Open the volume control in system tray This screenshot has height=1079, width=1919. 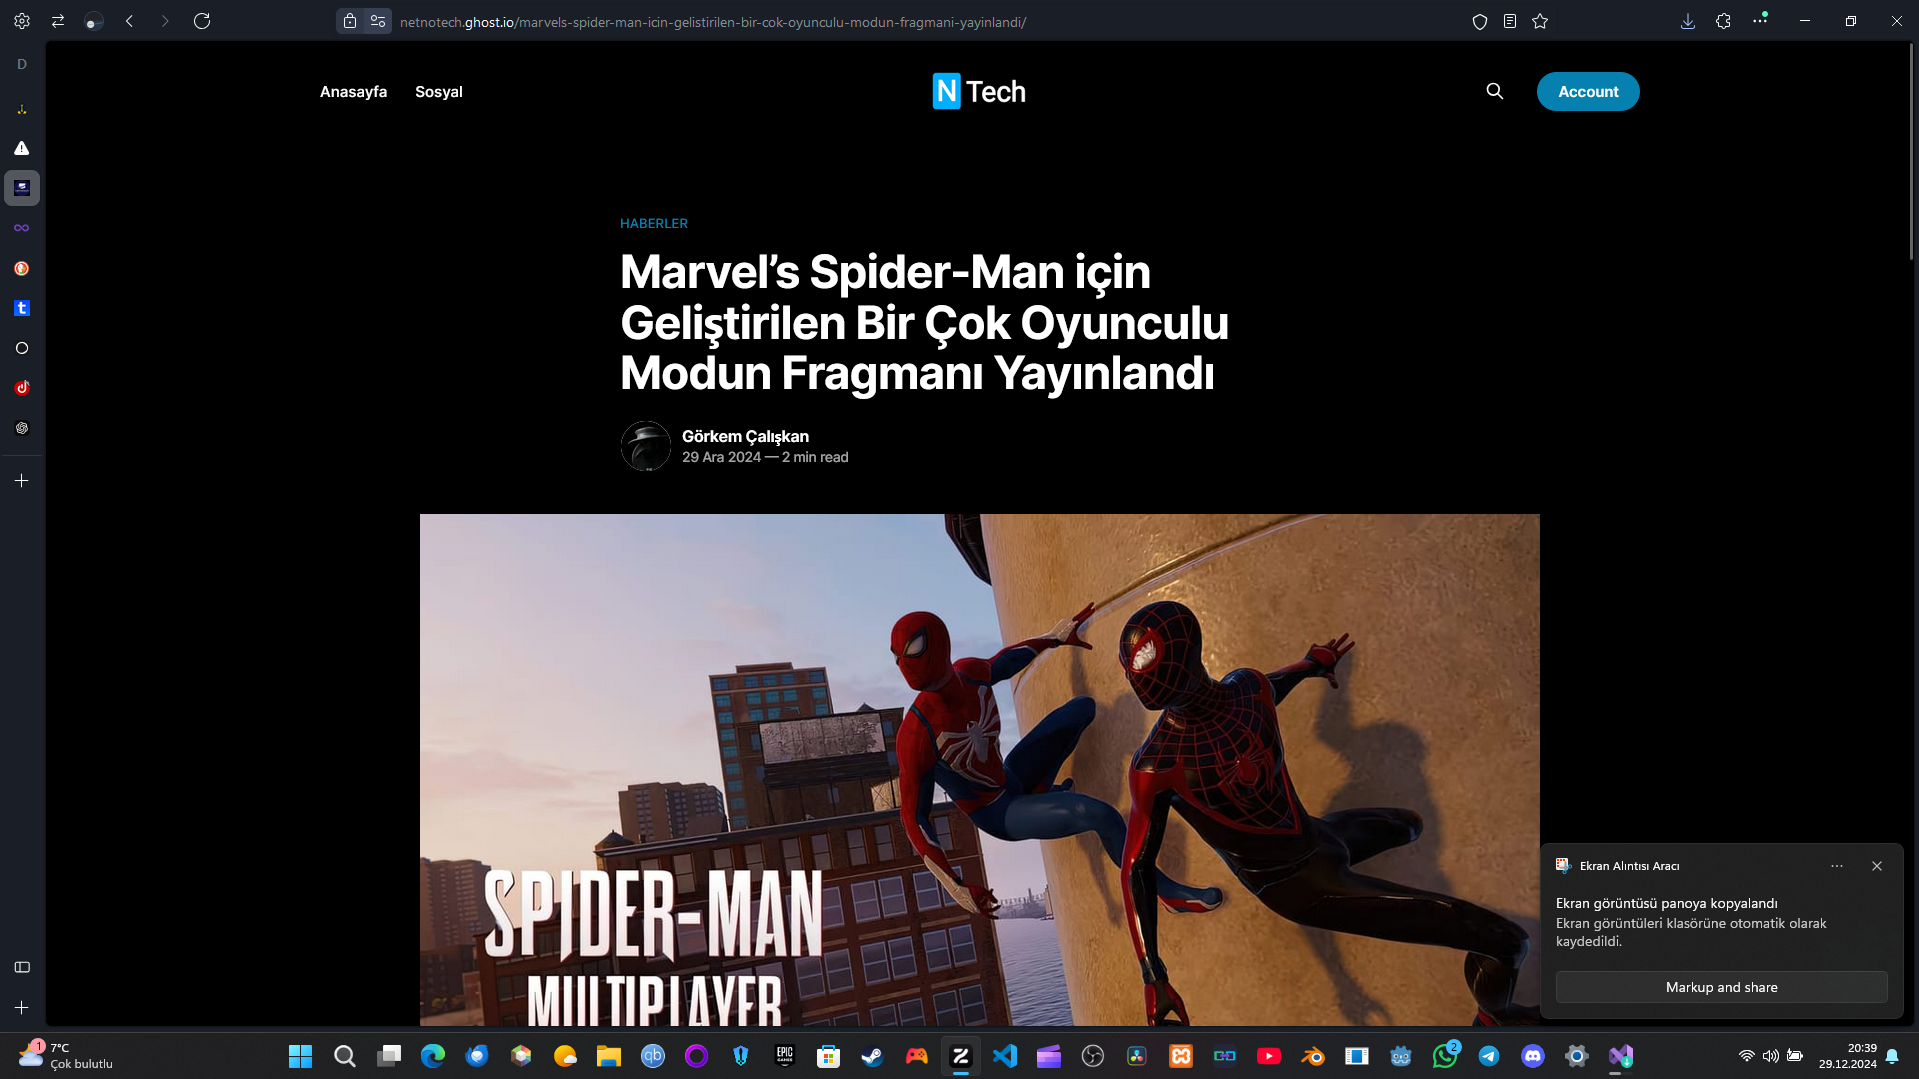pos(1771,1056)
